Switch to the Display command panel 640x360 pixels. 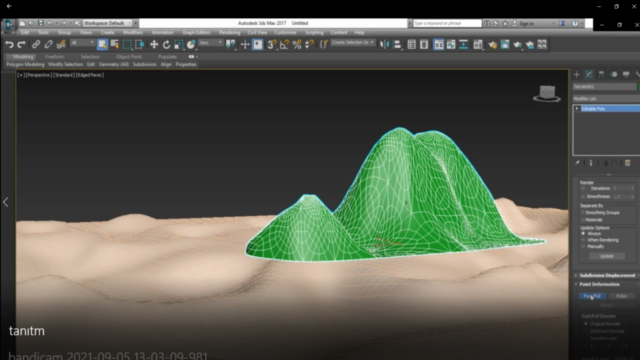626,74
